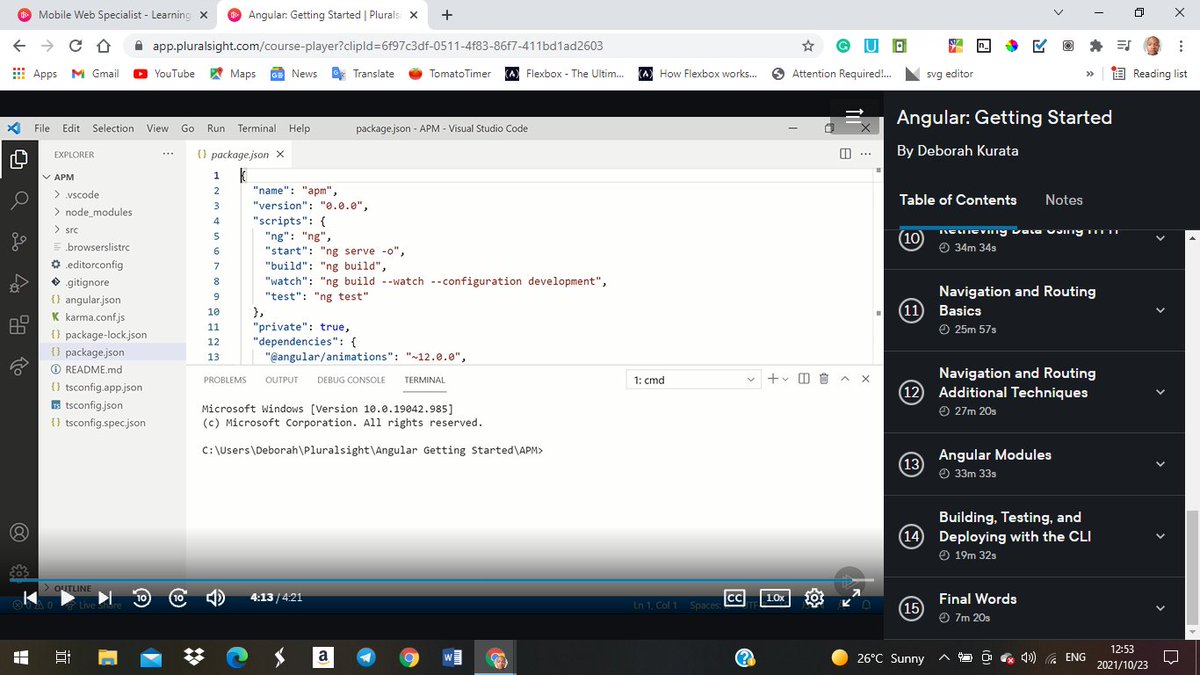Click the video progress bar
This screenshot has width=1200, height=675.
point(440,580)
